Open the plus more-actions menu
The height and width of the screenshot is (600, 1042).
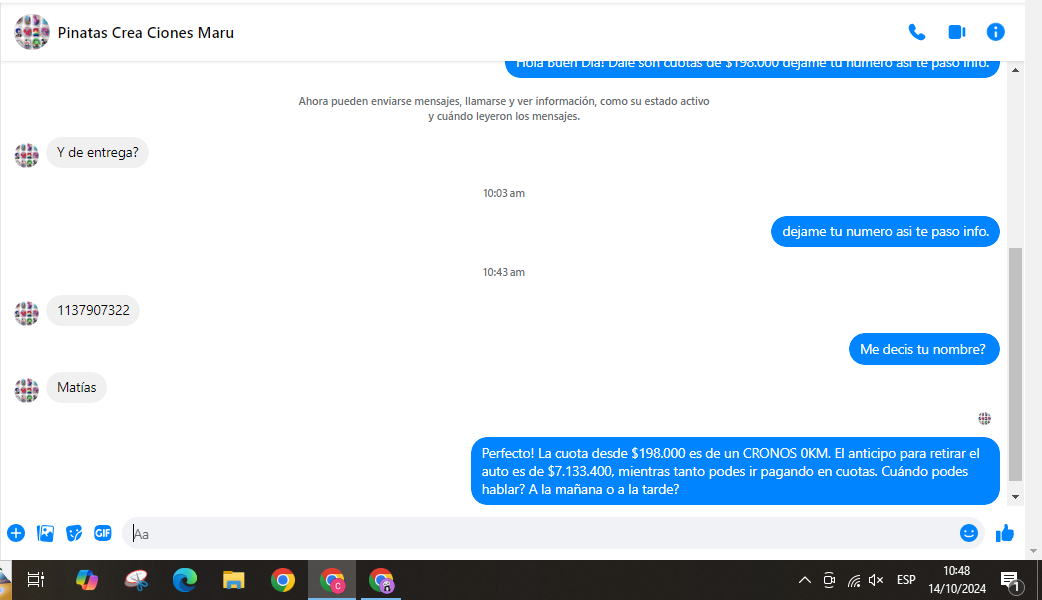point(16,533)
